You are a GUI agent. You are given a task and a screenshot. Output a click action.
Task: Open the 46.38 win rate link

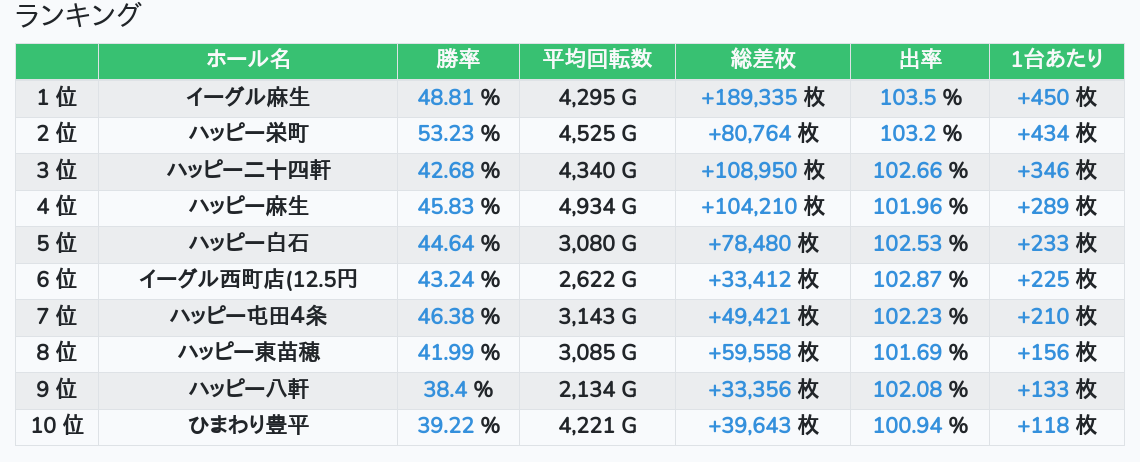[446, 316]
